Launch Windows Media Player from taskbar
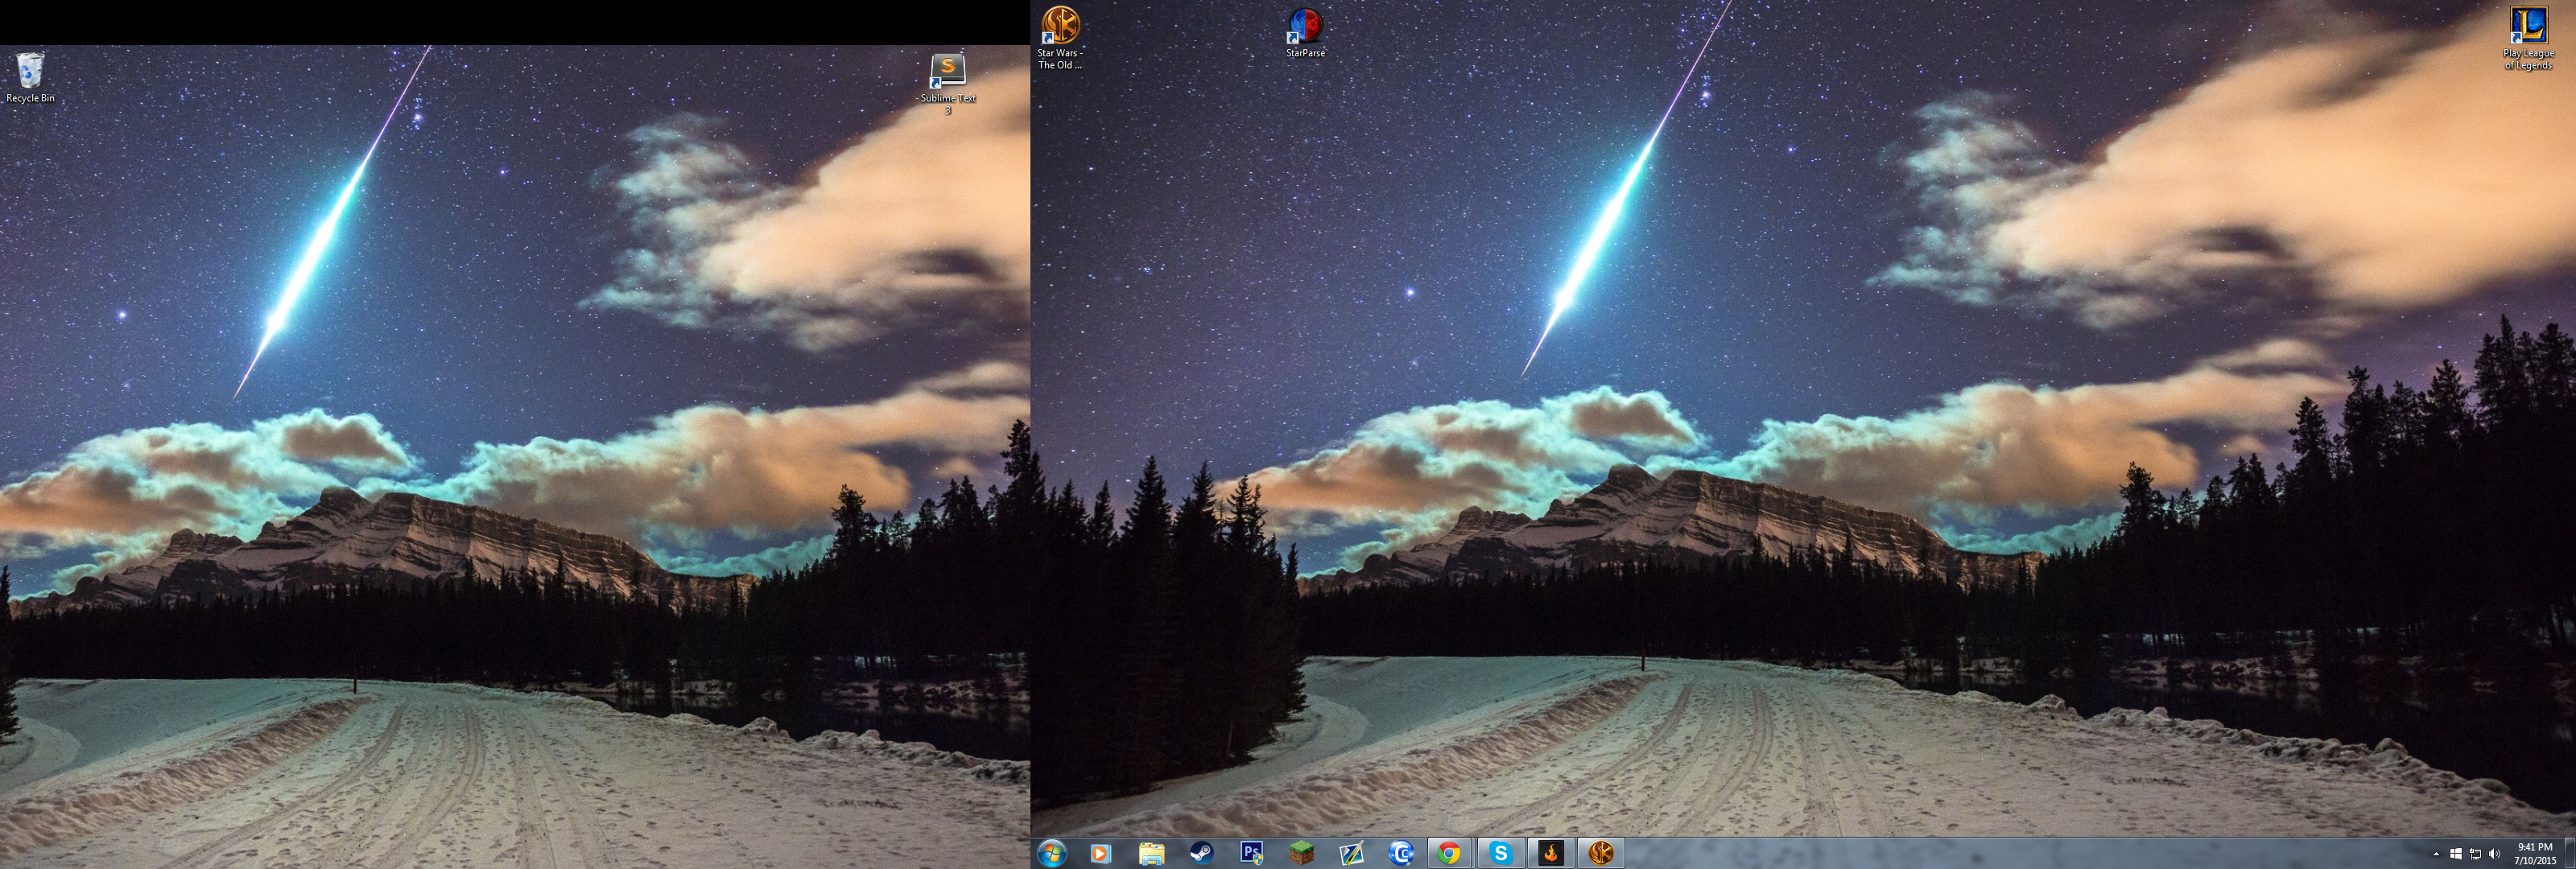Image resolution: width=2576 pixels, height=869 pixels. point(1100,853)
